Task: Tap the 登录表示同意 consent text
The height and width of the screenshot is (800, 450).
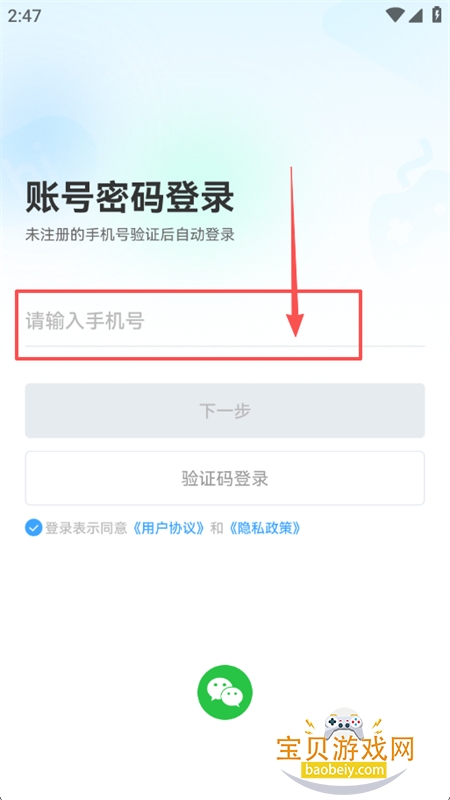Action: click(x=86, y=528)
